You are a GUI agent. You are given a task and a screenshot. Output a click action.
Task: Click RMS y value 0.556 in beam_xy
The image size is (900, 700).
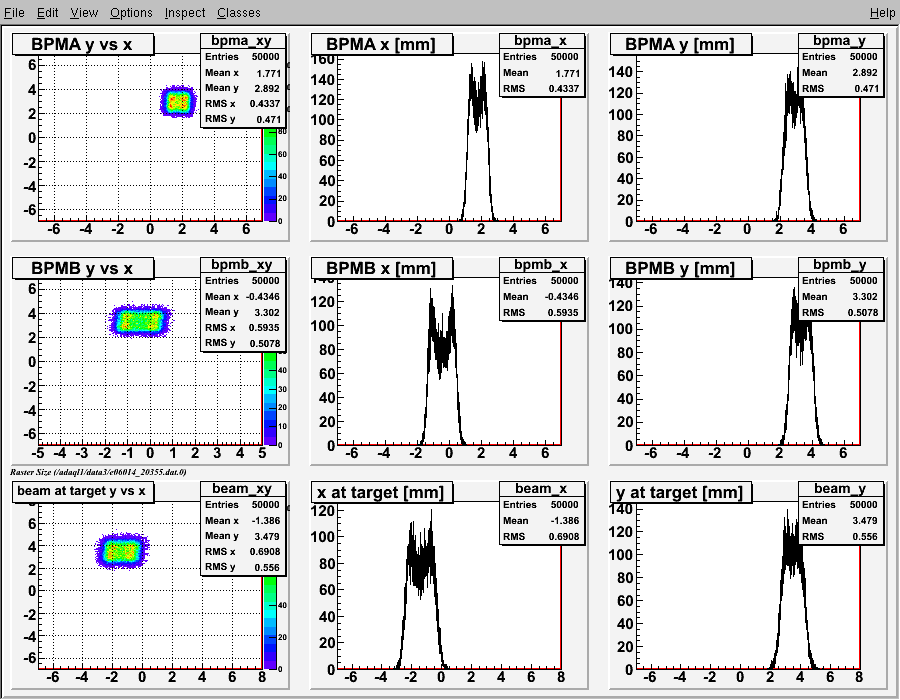[x=267, y=567]
